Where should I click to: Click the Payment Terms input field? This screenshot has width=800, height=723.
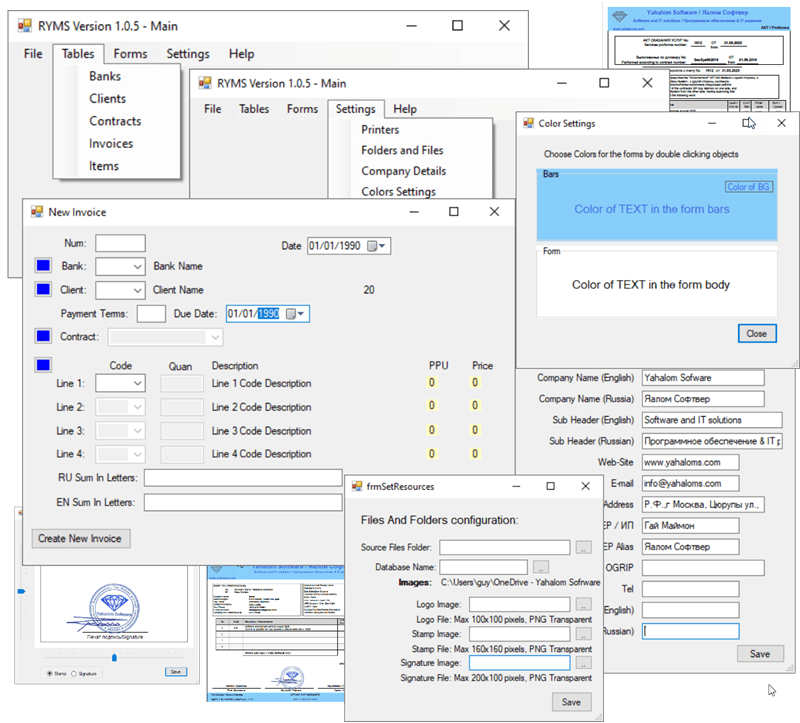click(151, 314)
